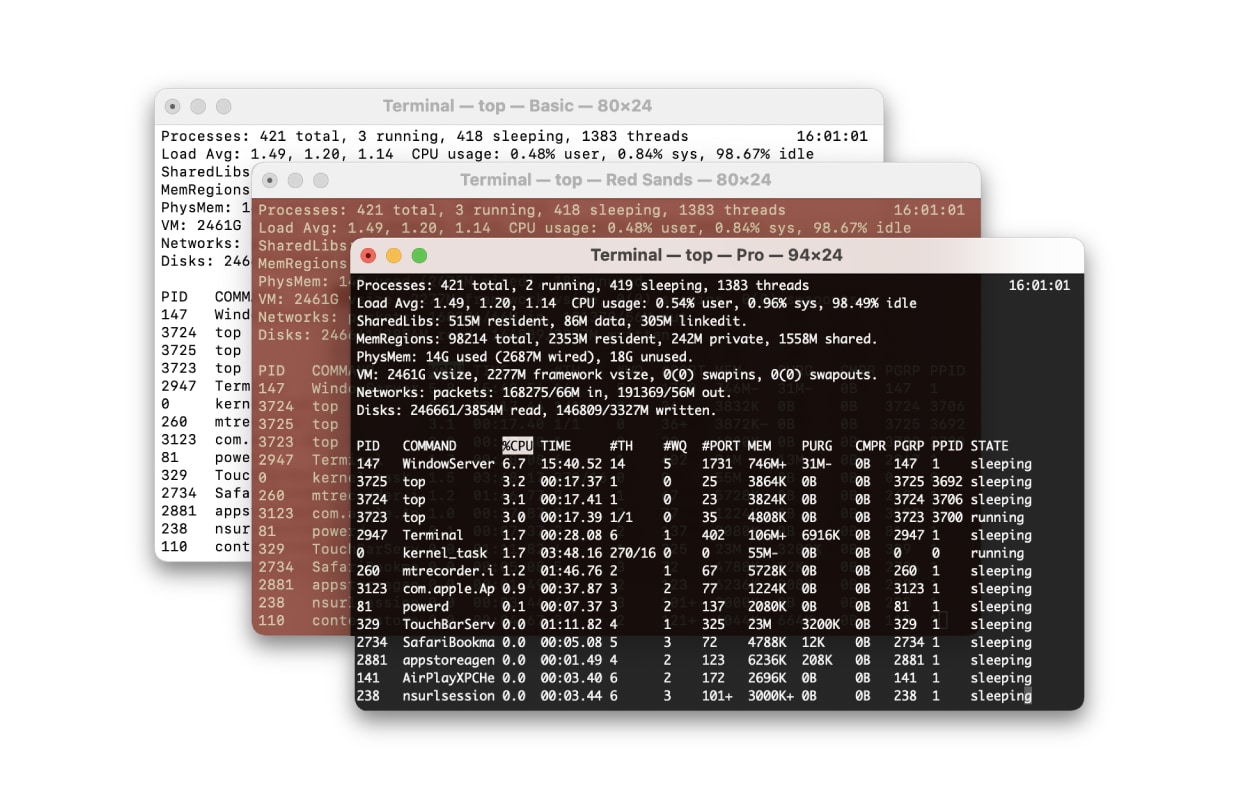This screenshot has height=800, width=1240.
Task: Click the TIME column header in Pro window
Action: [x=555, y=446]
